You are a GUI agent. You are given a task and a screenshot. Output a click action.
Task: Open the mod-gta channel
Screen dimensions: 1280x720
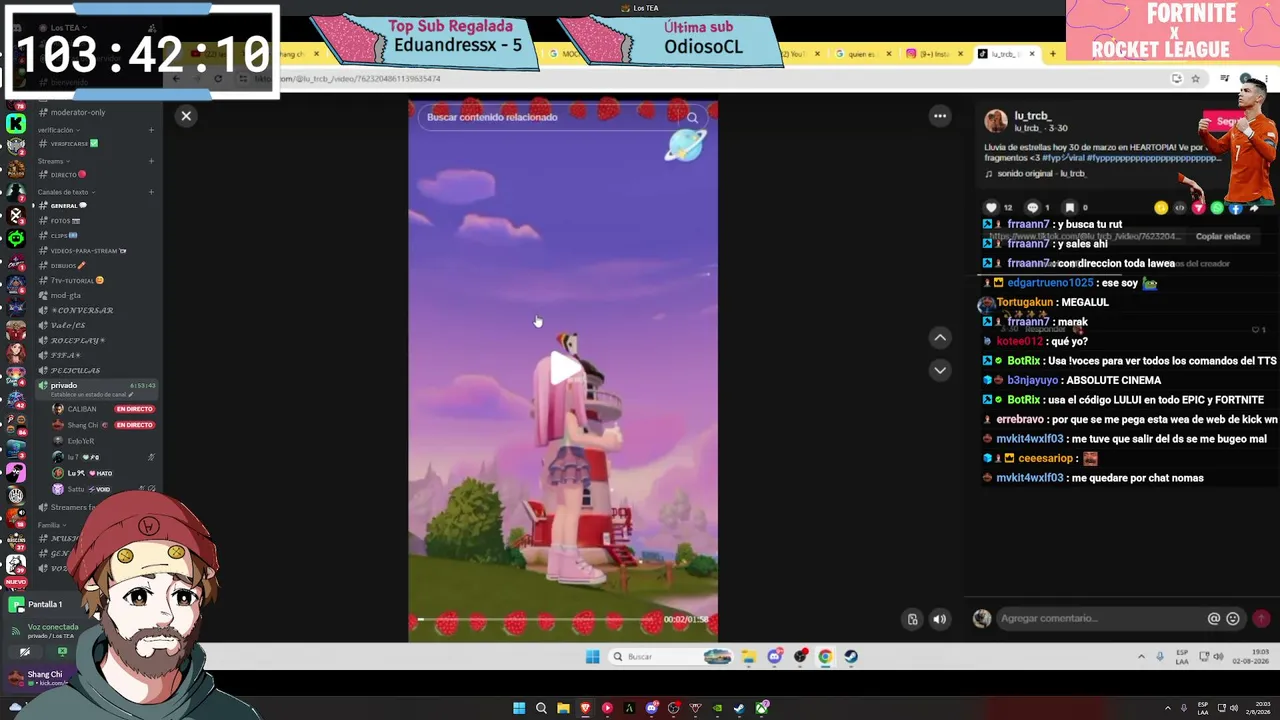(x=66, y=296)
